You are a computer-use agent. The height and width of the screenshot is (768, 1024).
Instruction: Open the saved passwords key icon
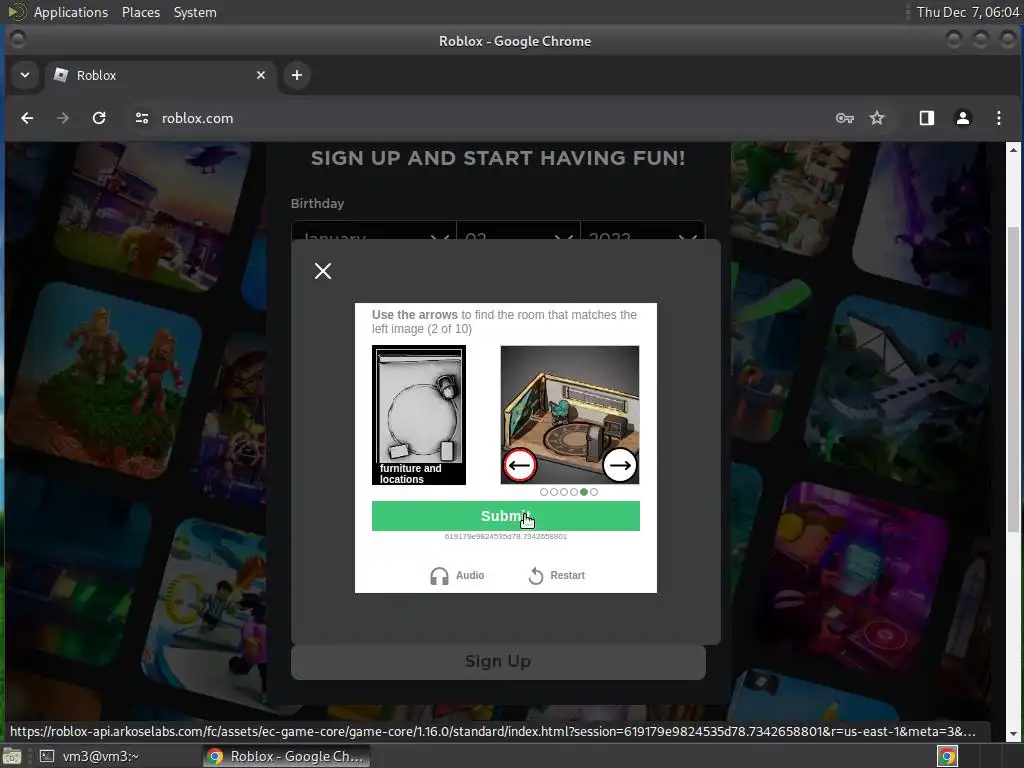click(x=844, y=118)
